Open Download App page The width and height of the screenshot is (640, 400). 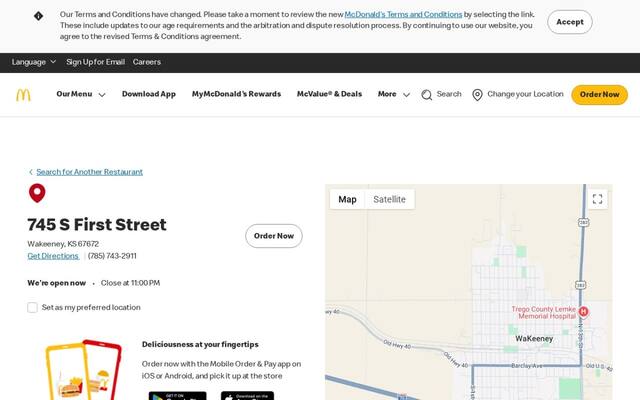point(149,94)
